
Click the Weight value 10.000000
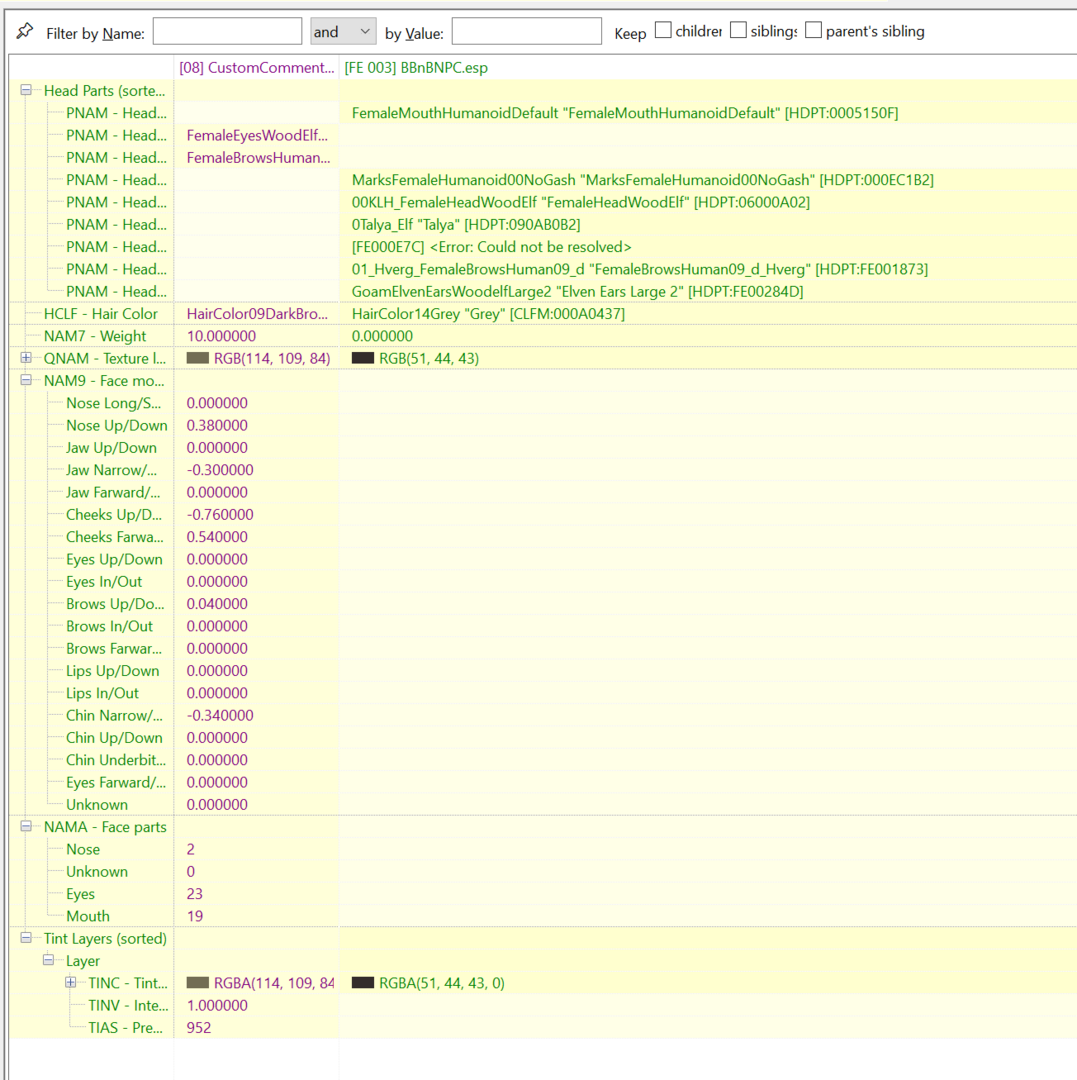(x=221, y=336)
